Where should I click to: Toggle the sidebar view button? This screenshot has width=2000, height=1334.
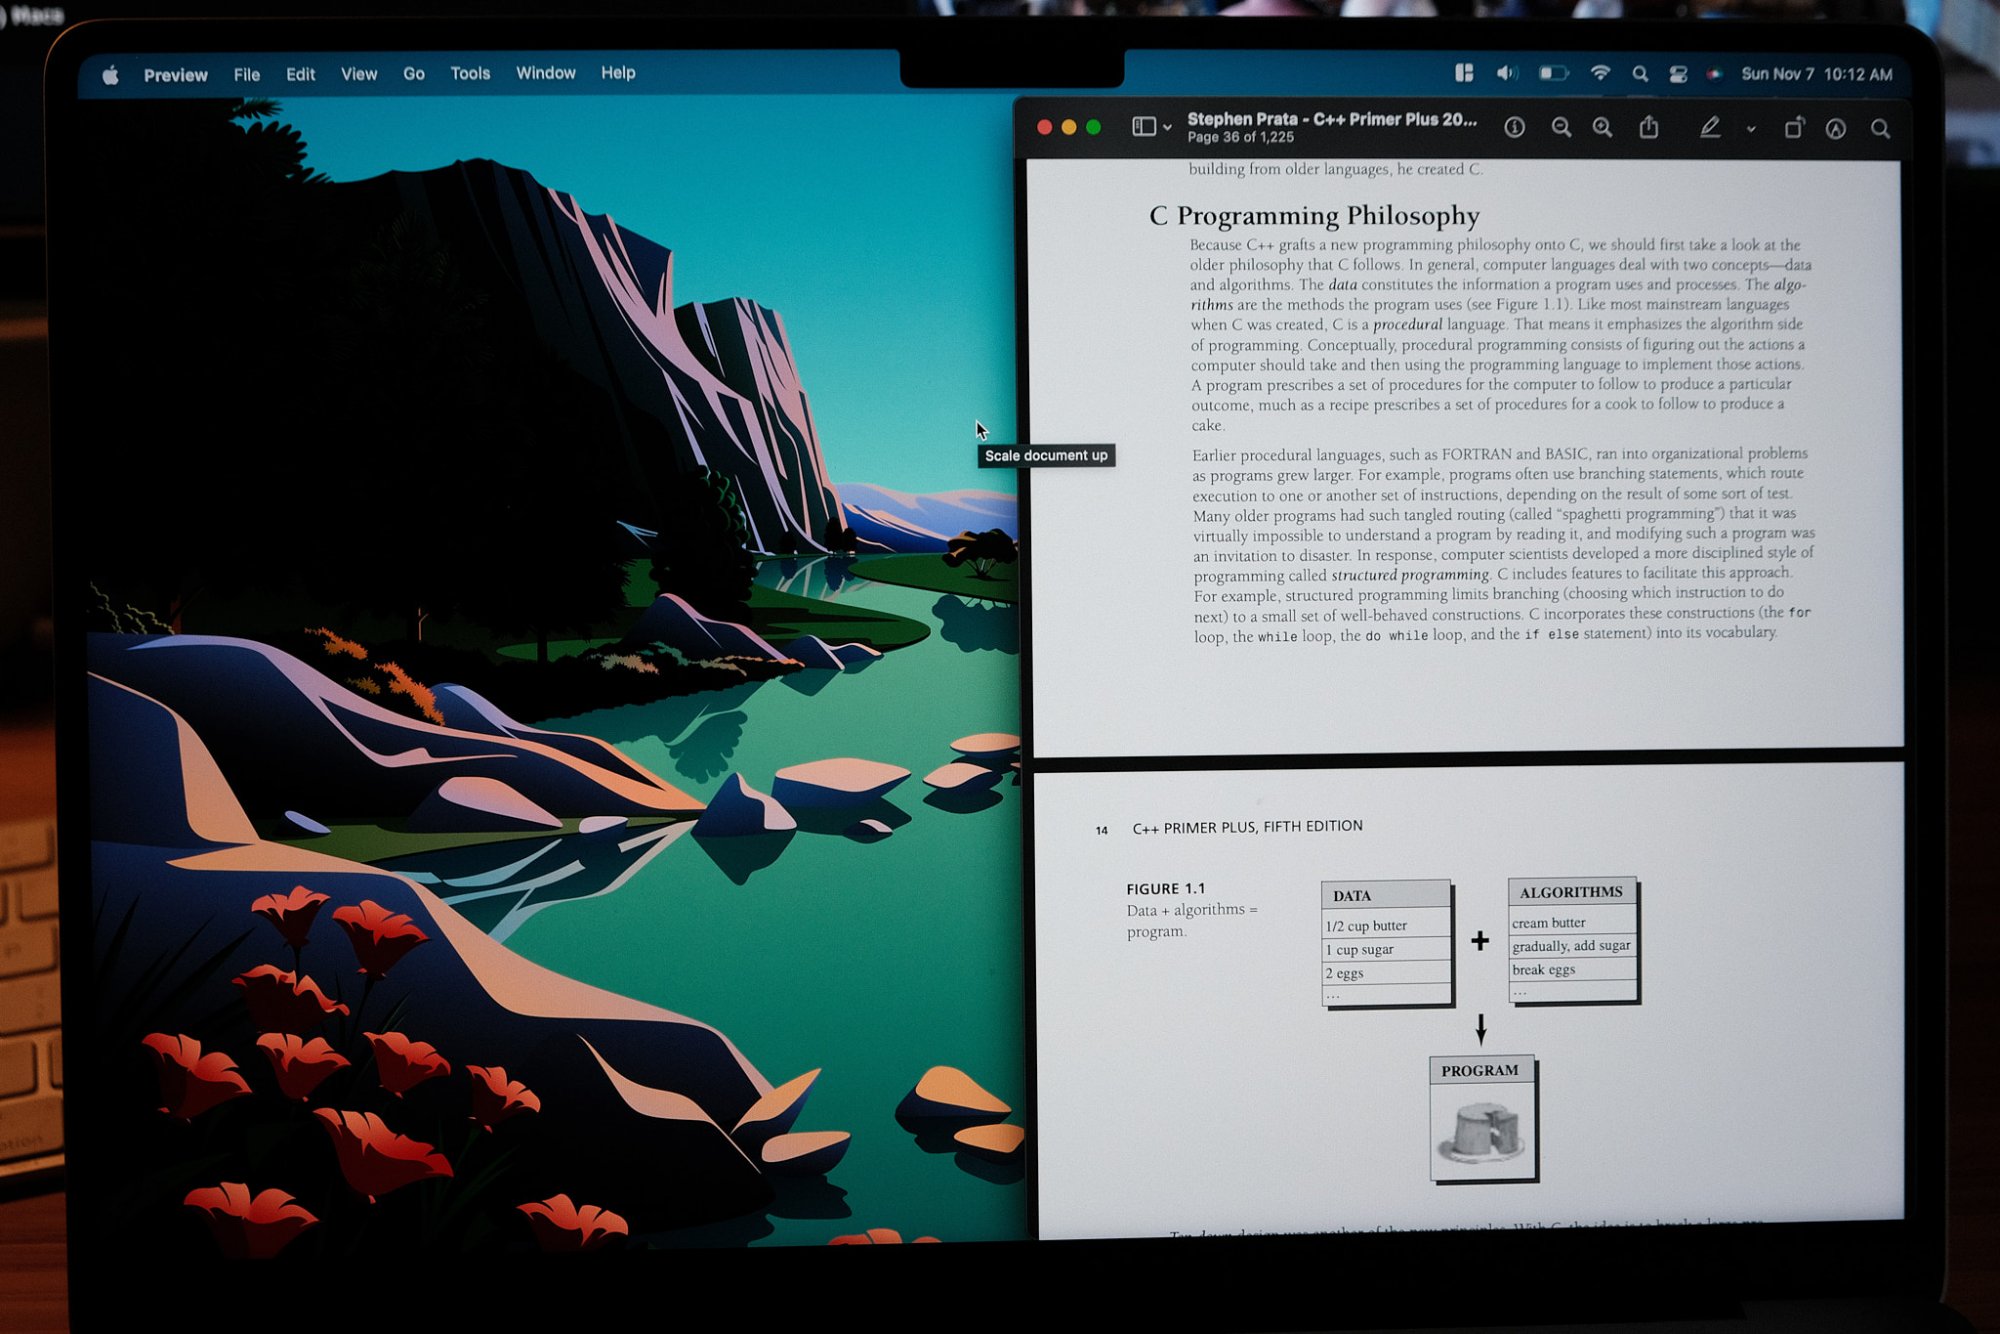(1144, 126)
